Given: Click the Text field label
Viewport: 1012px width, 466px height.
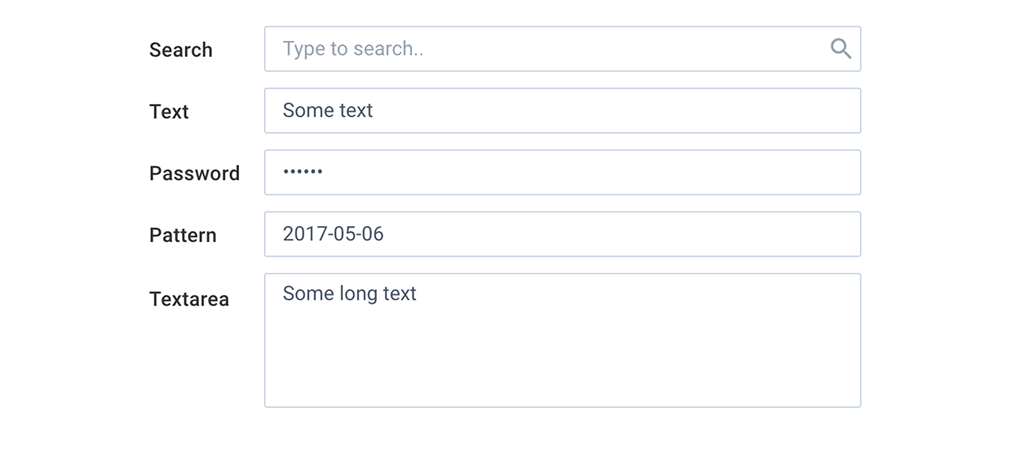Looking at the screenshot, I should (169, 112).
